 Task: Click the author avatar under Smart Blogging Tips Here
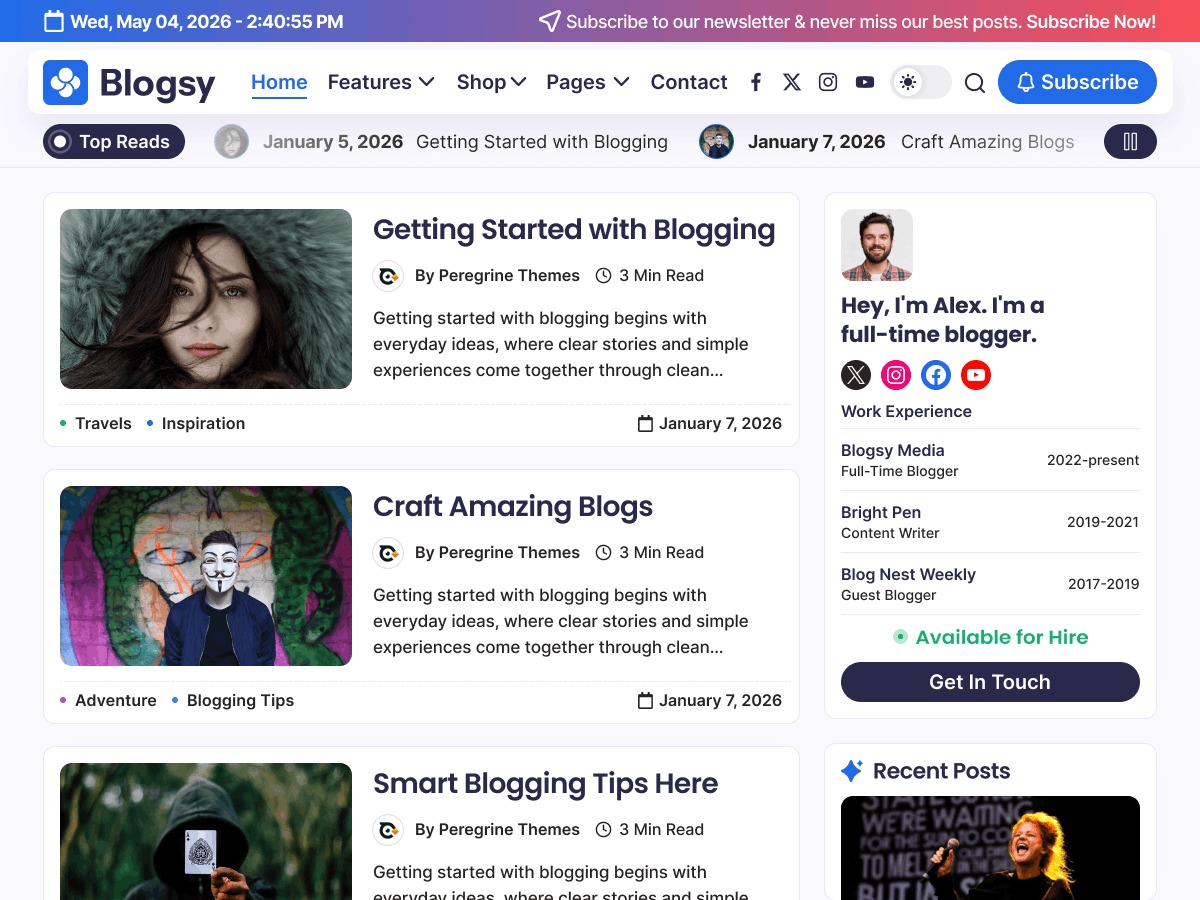[388, 830]
